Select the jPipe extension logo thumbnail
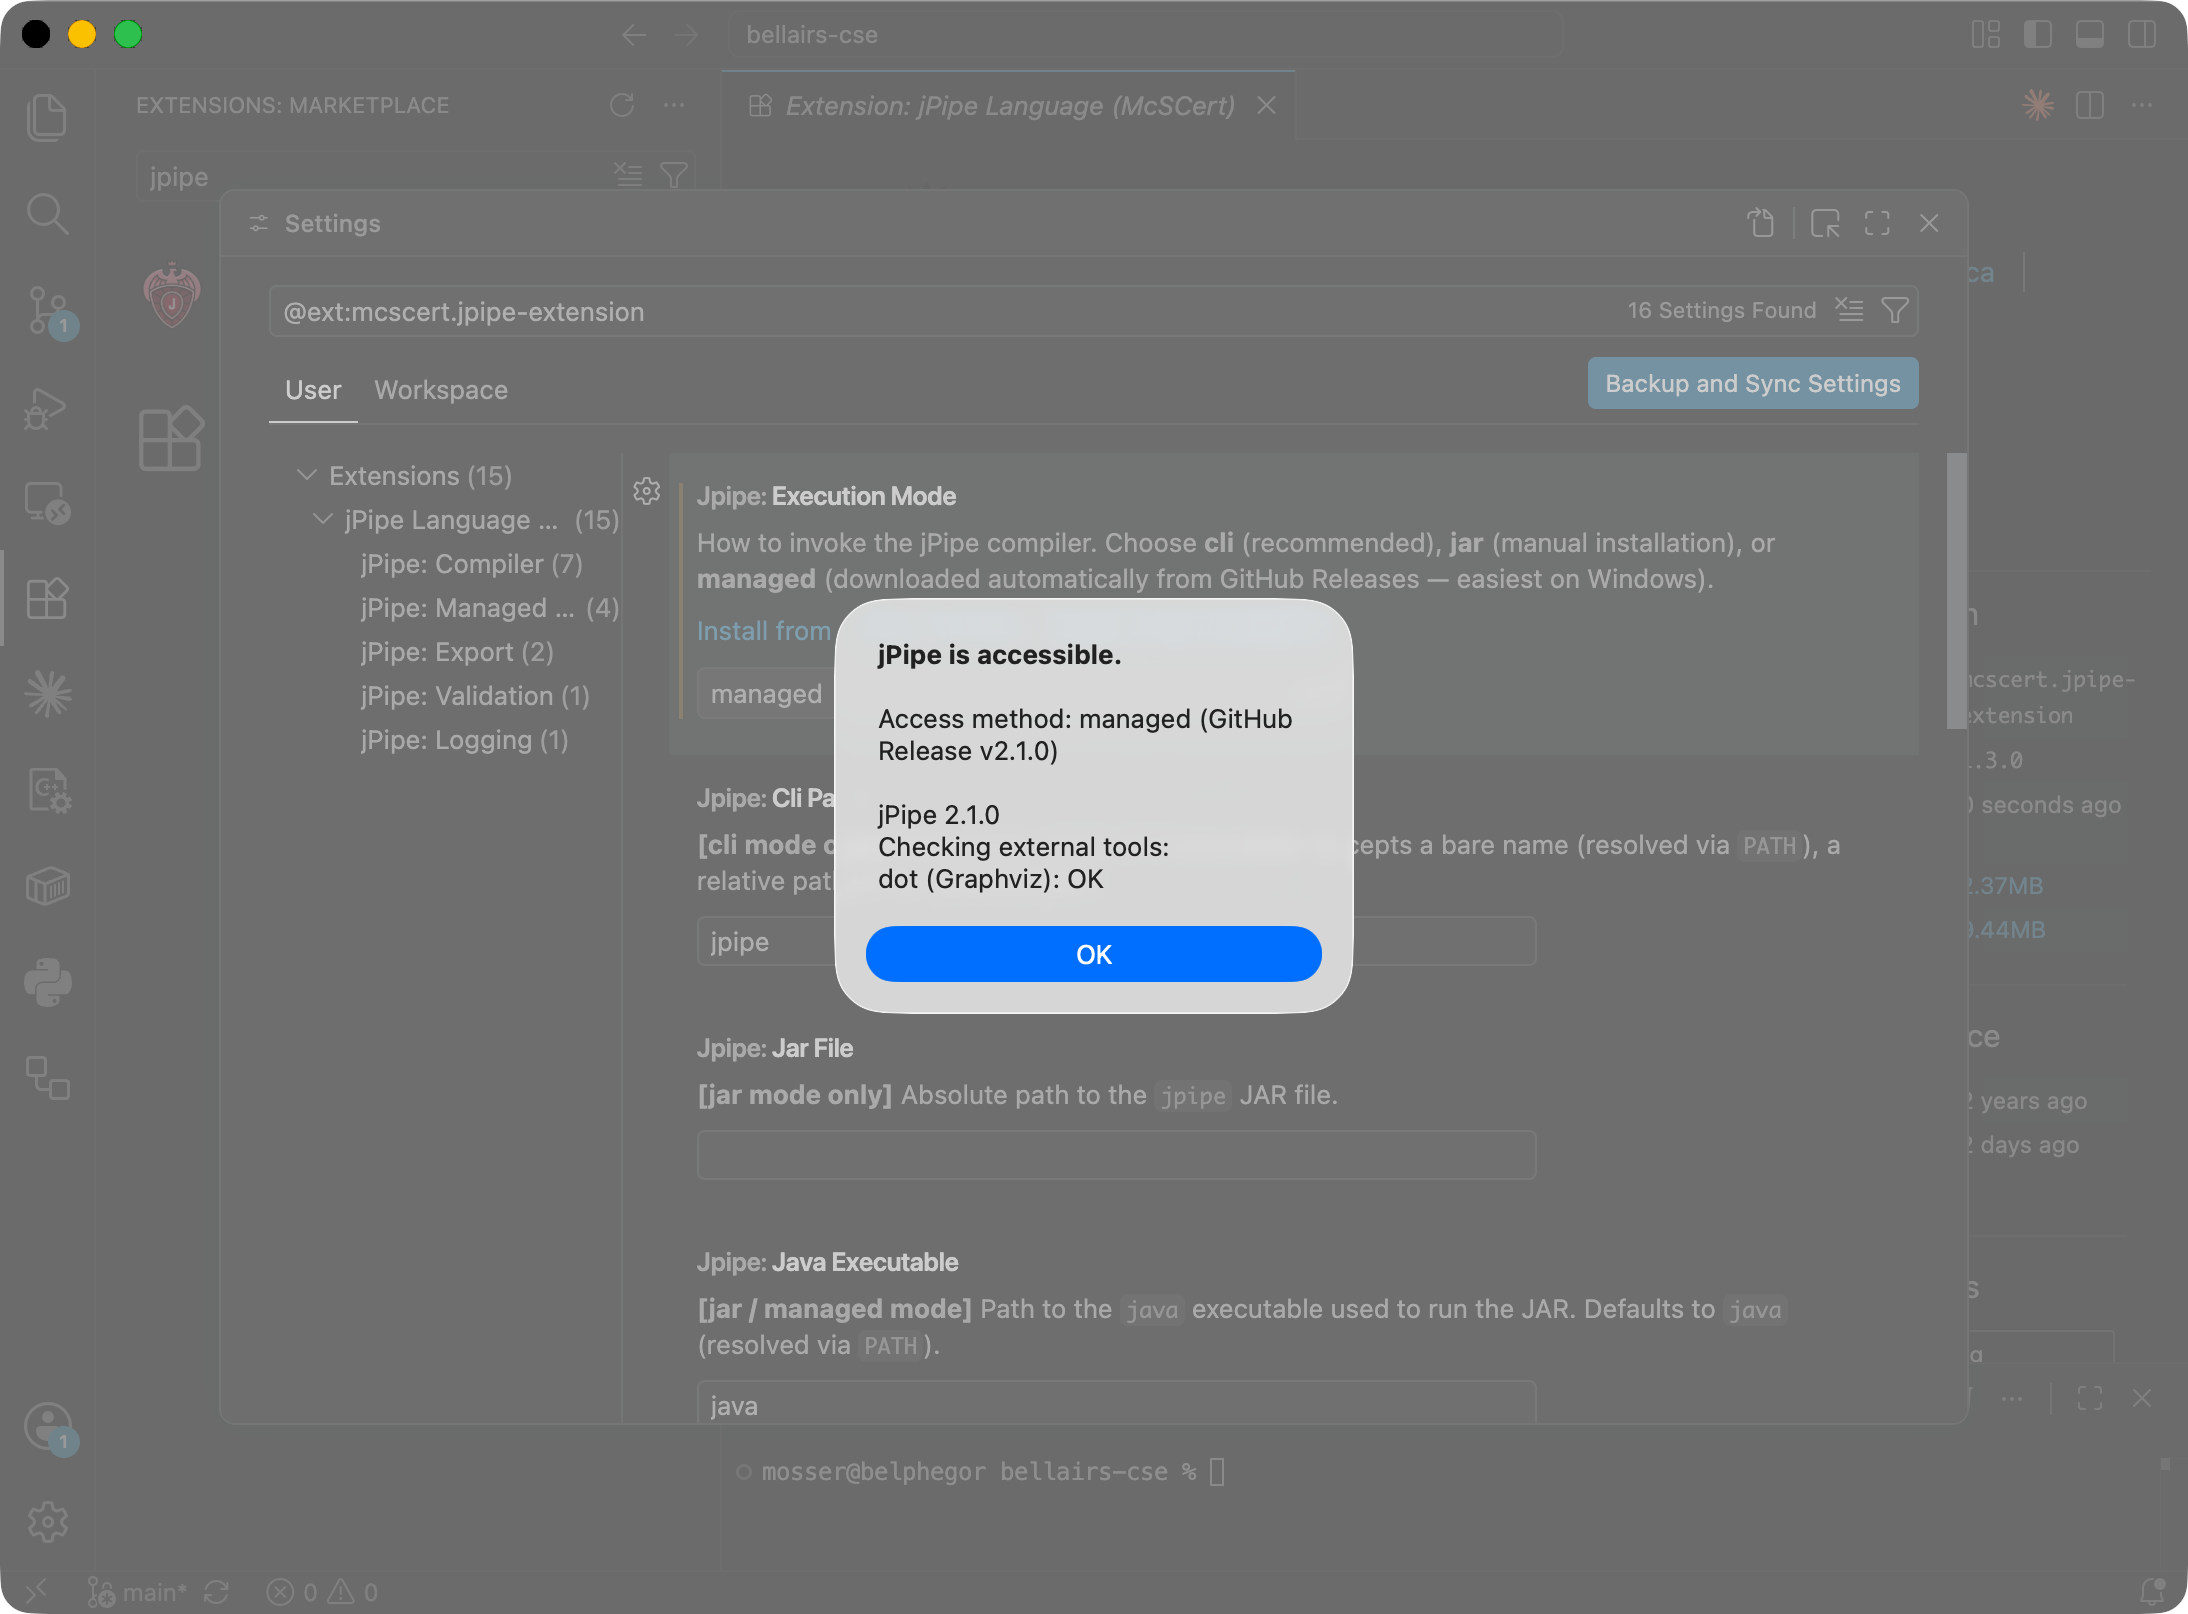Screen dimensions: 2188x1614 [x=172, y=296]
